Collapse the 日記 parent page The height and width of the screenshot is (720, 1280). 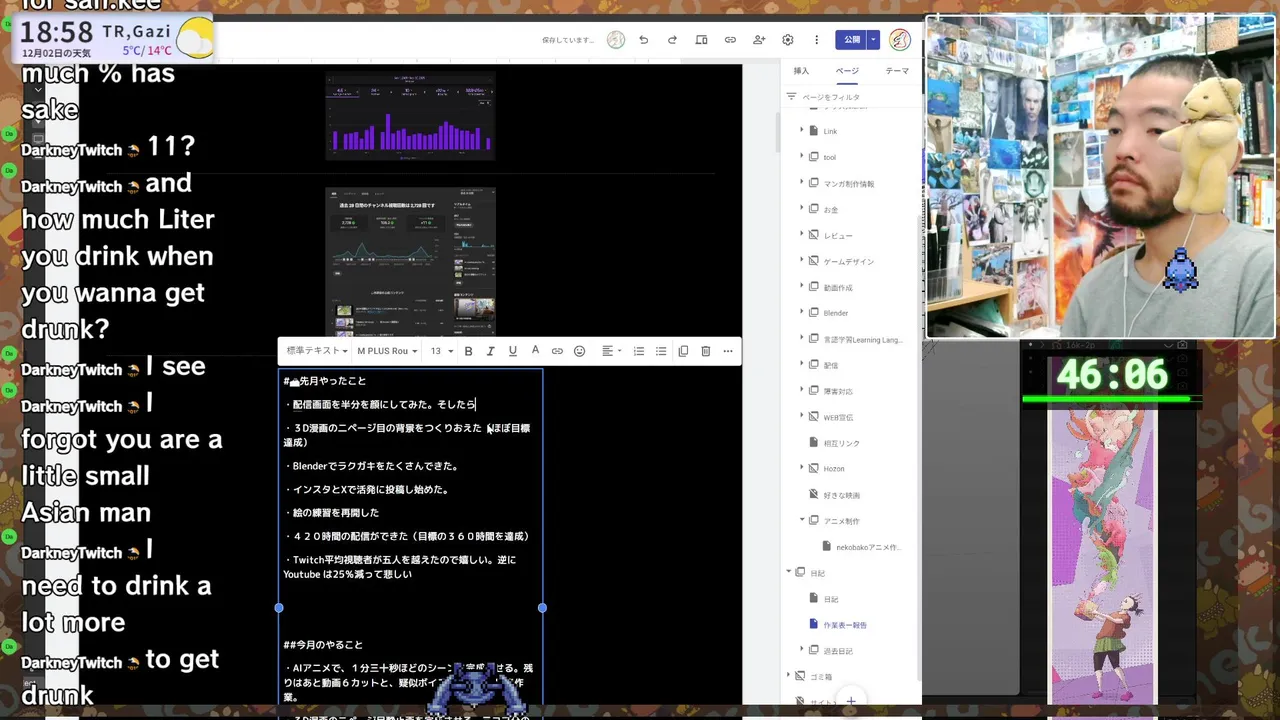tap(788, 572)
